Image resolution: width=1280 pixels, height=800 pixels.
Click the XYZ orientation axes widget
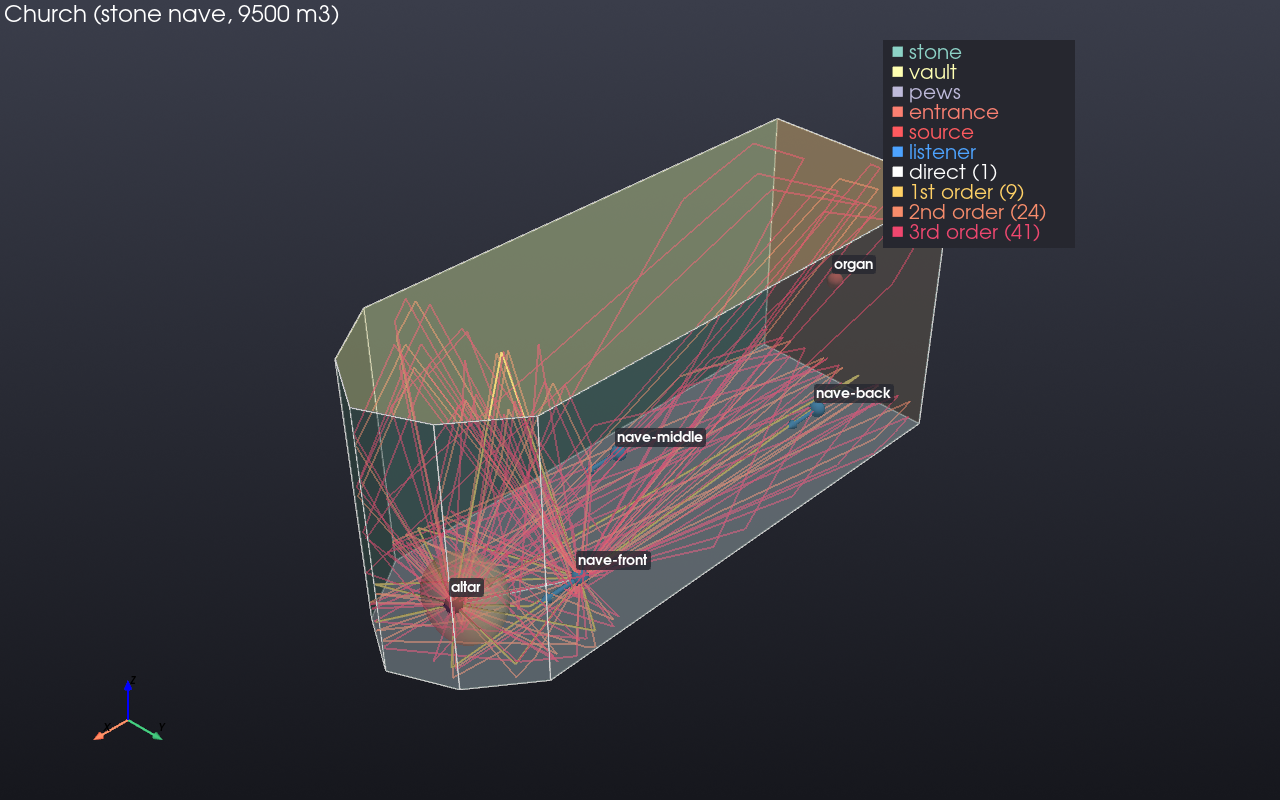coord(128,712)
